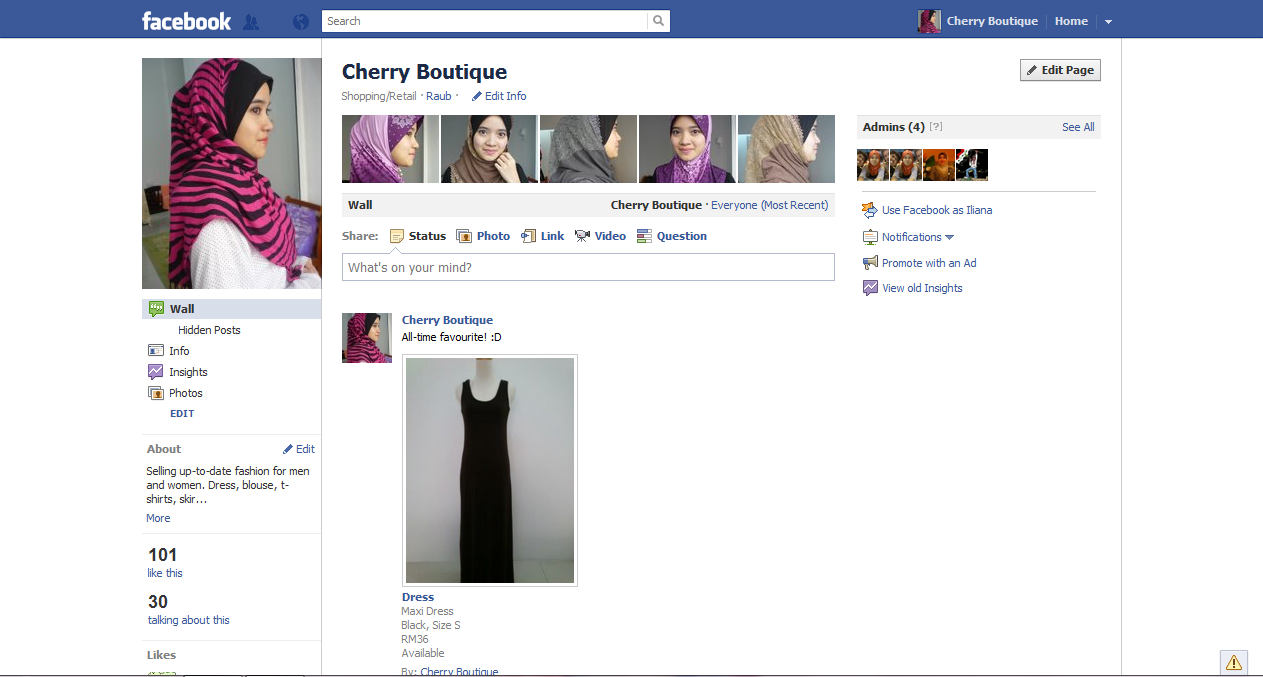Image resolution: width=1263 pixels, height=677 pixels.
Task: Open the Raub location link
Action: point(439,96)
